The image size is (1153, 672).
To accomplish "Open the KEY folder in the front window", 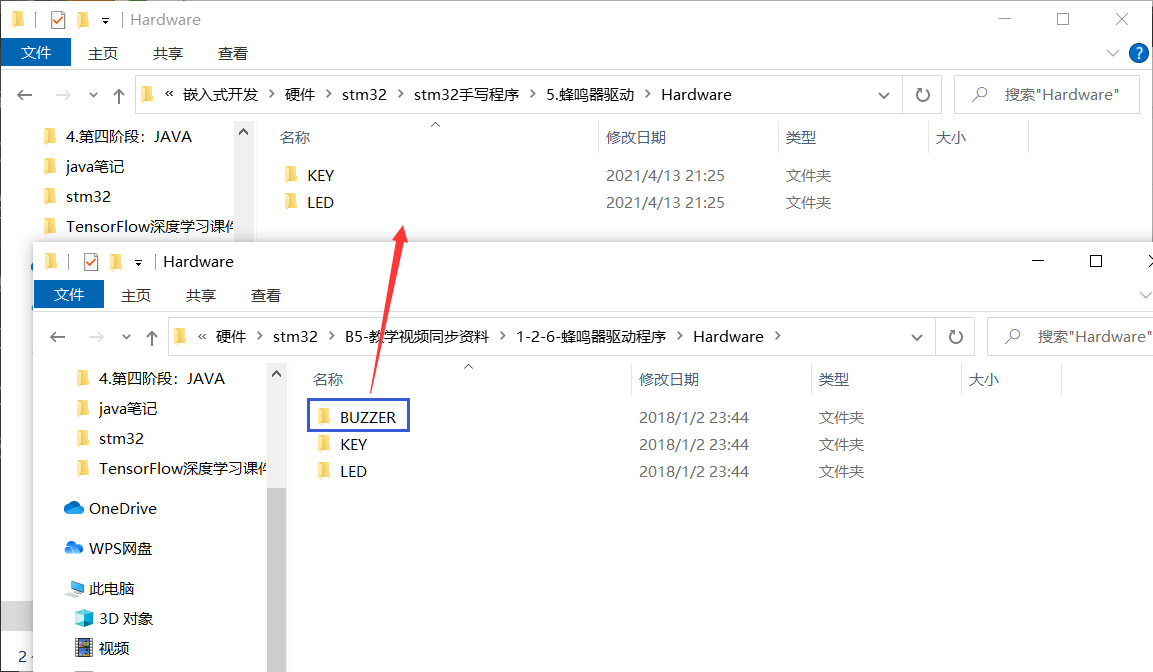I will 353,443.
